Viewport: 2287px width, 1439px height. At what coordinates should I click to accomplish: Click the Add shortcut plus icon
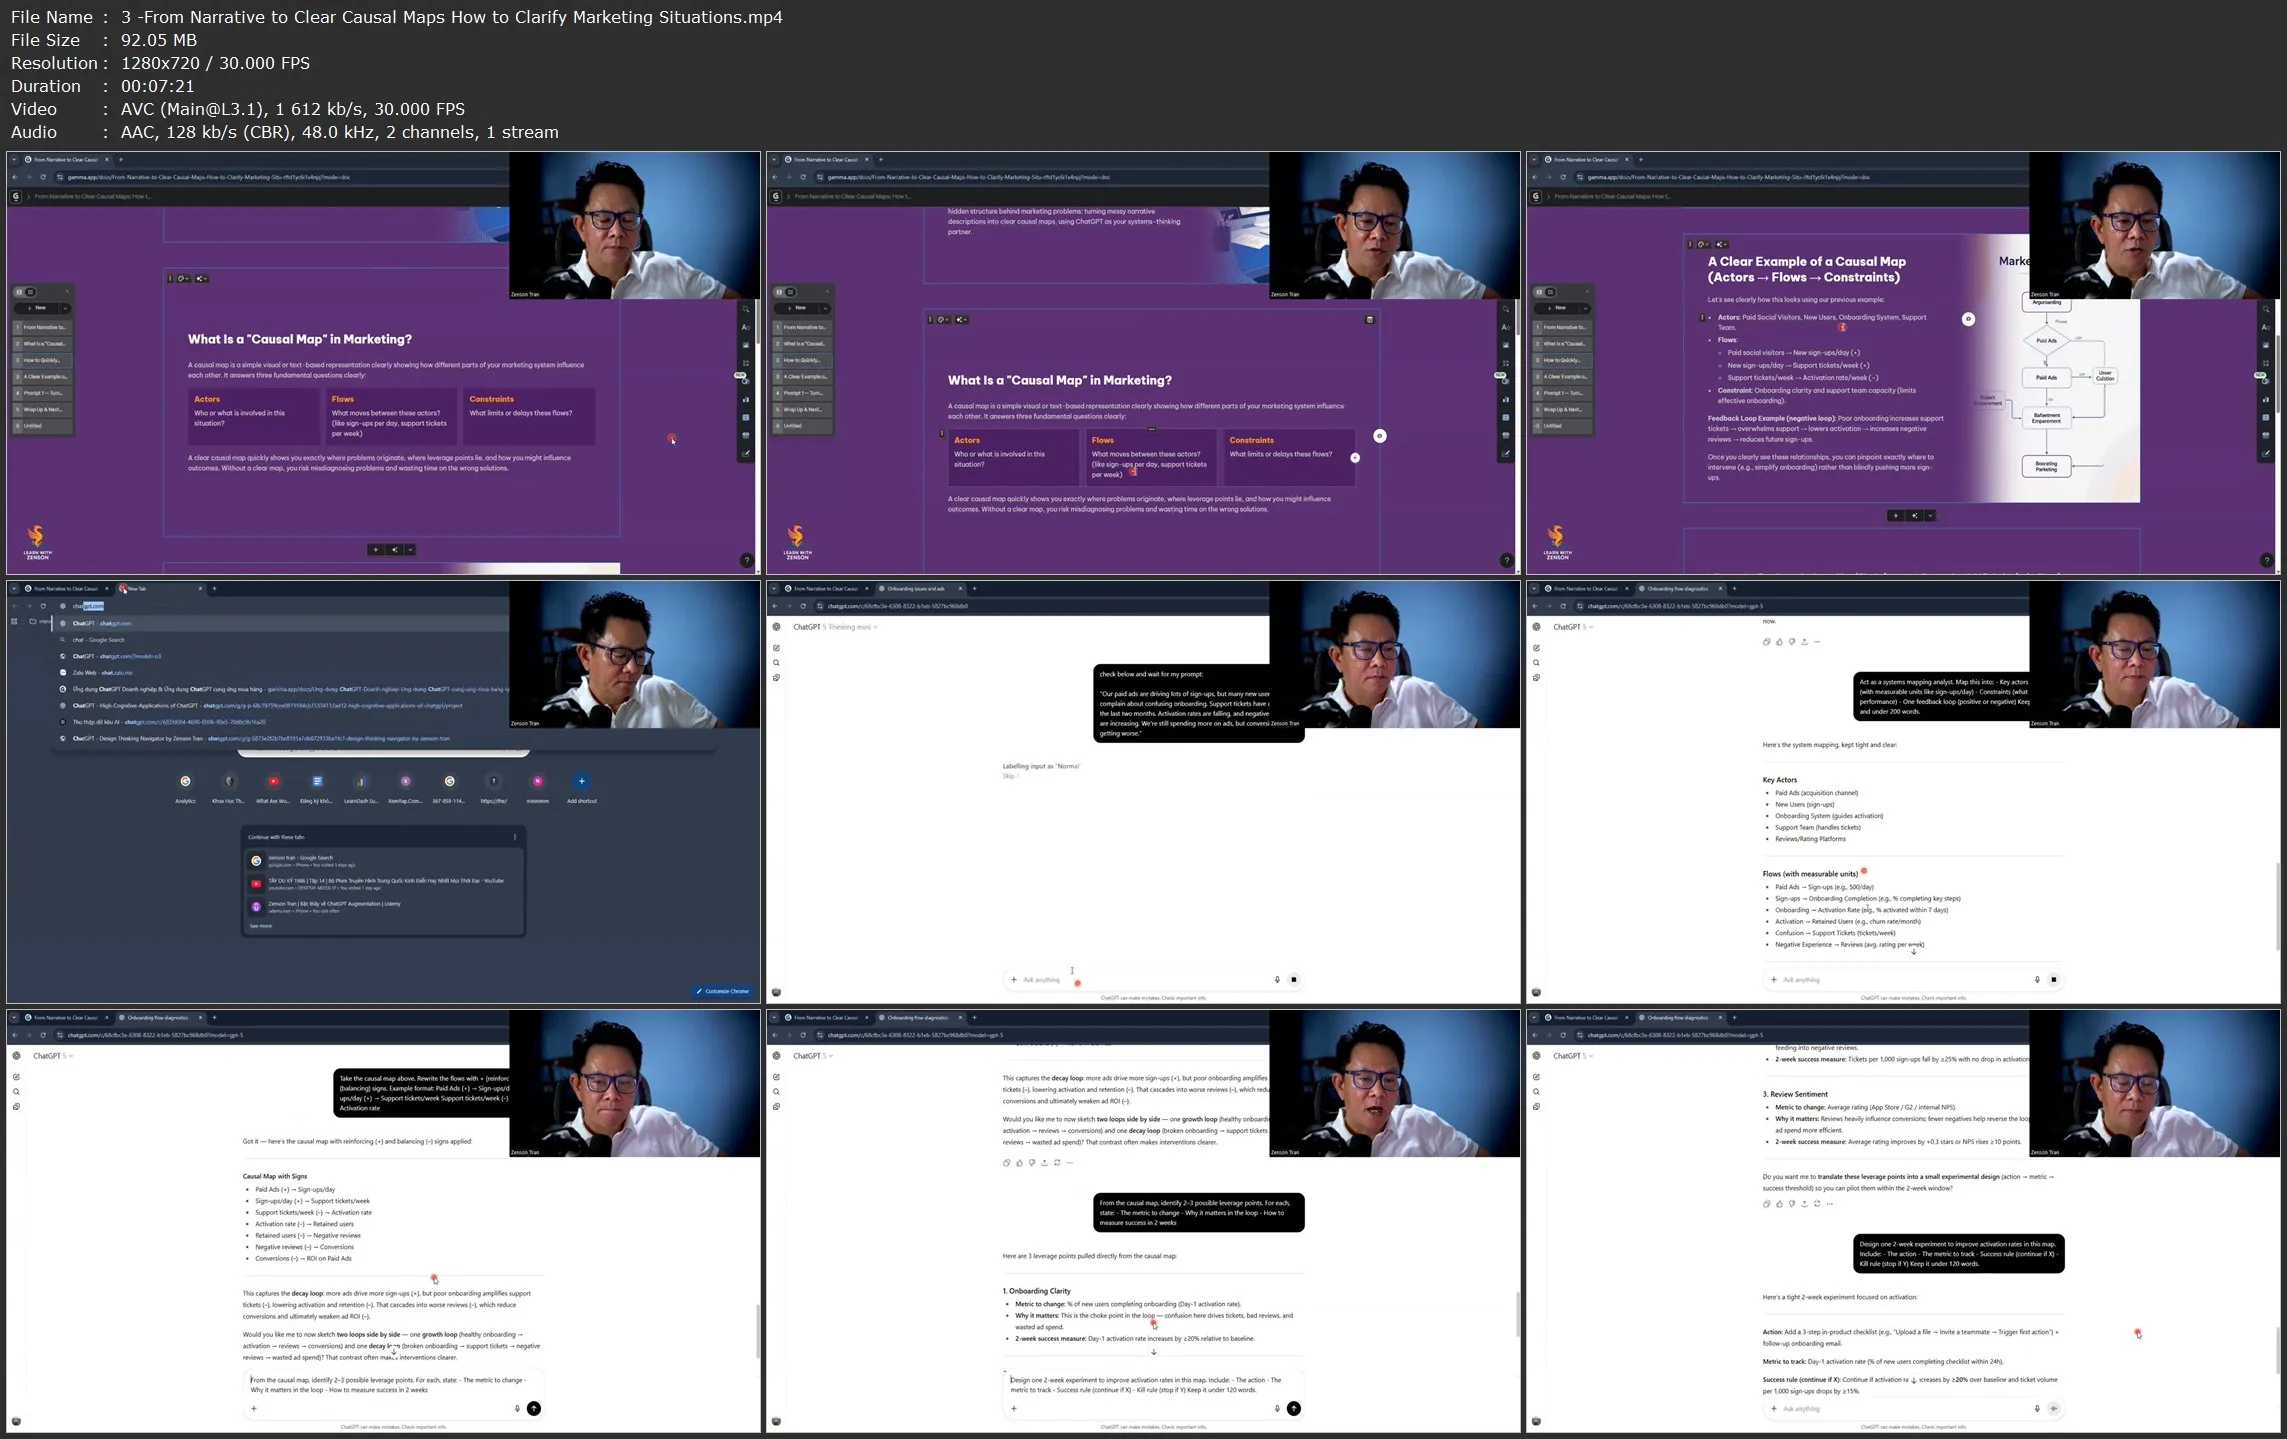[581, 782]
